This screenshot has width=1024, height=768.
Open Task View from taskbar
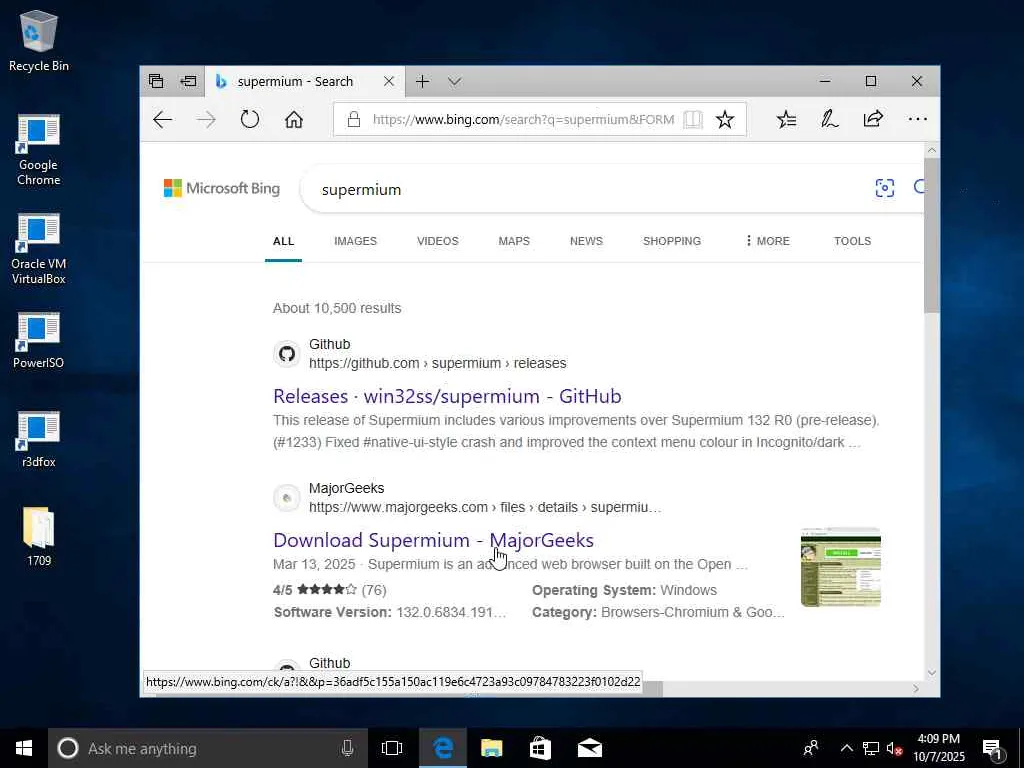[392, 748]
